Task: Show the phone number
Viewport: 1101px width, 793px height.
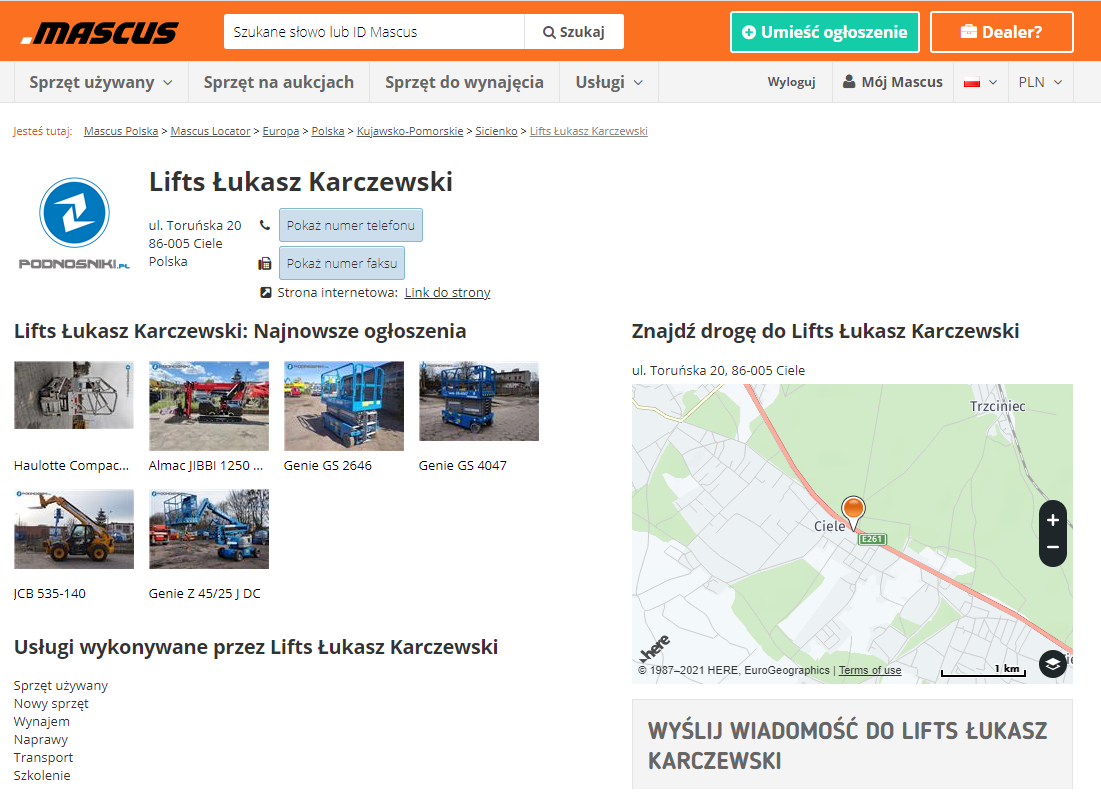Action: (350, 225)
